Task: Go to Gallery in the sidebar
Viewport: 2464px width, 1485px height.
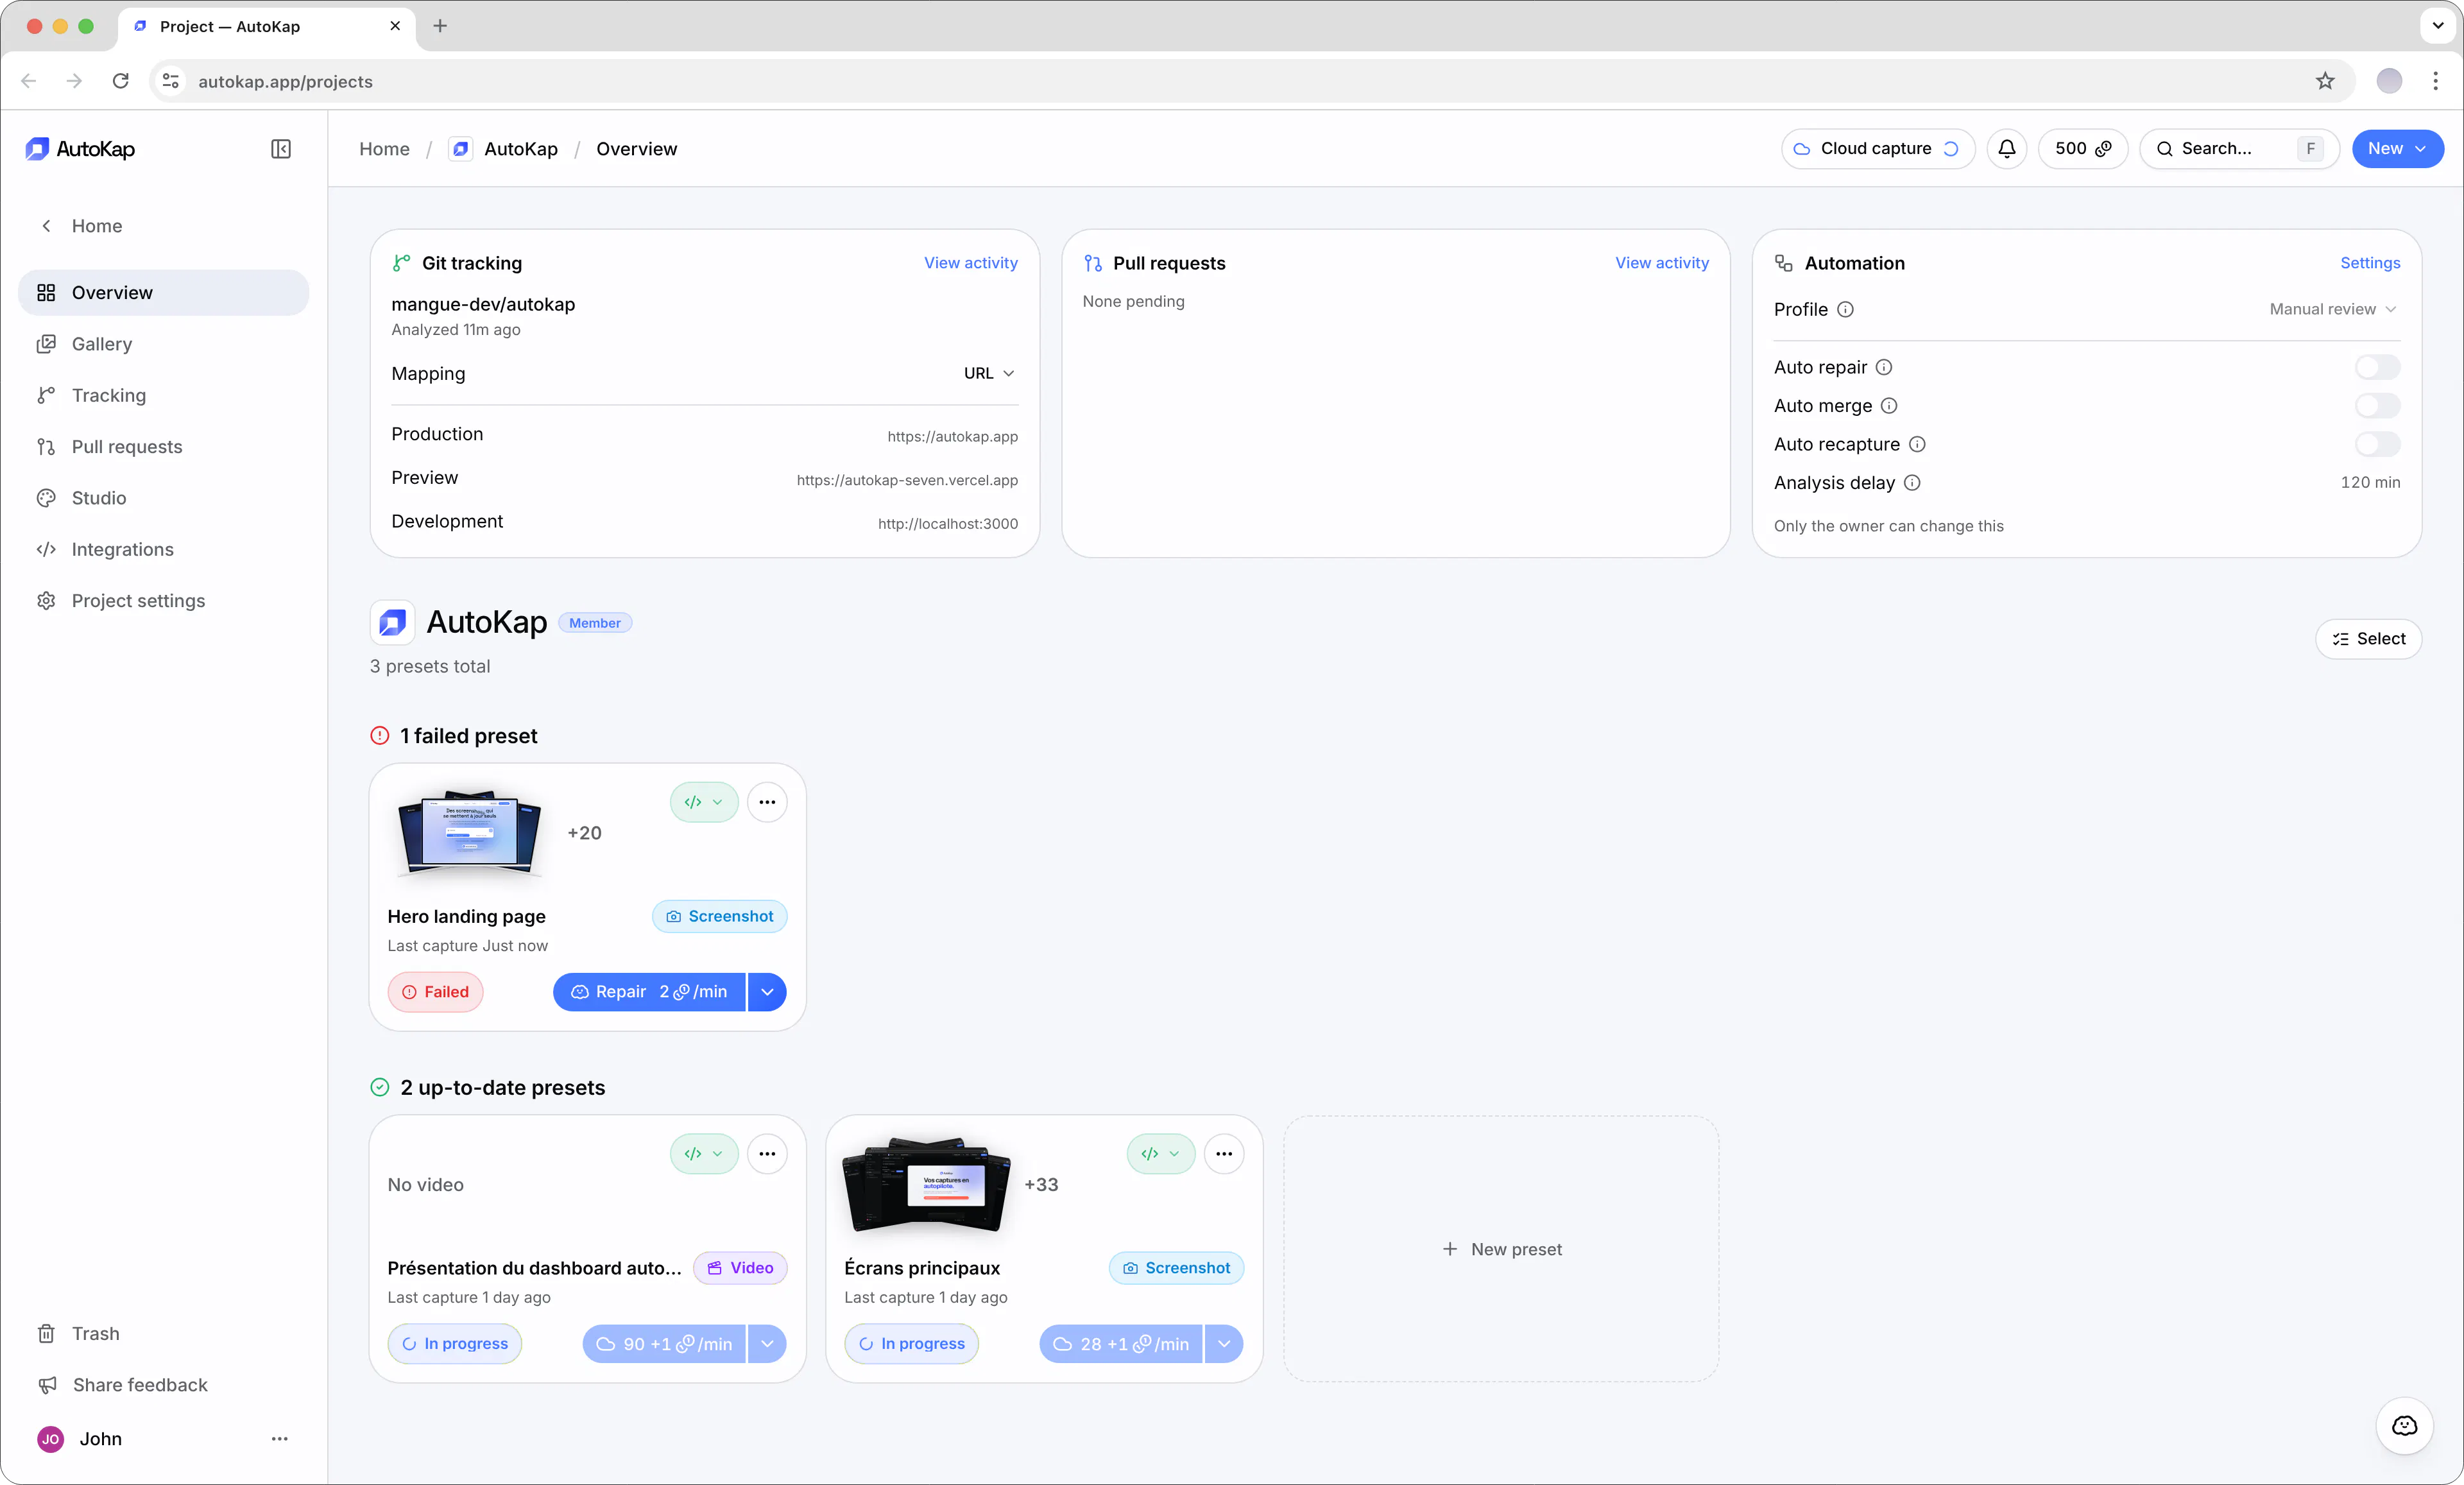Action: click(164, 344)
